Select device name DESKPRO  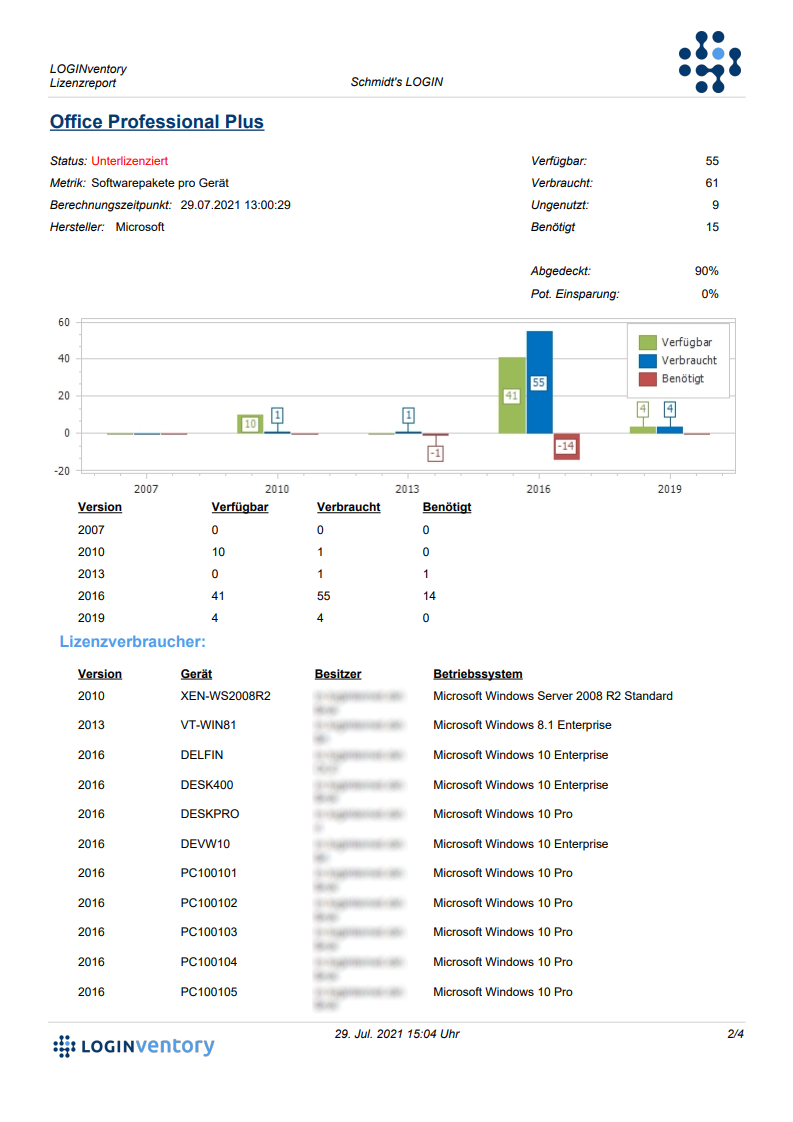[210, 814]
